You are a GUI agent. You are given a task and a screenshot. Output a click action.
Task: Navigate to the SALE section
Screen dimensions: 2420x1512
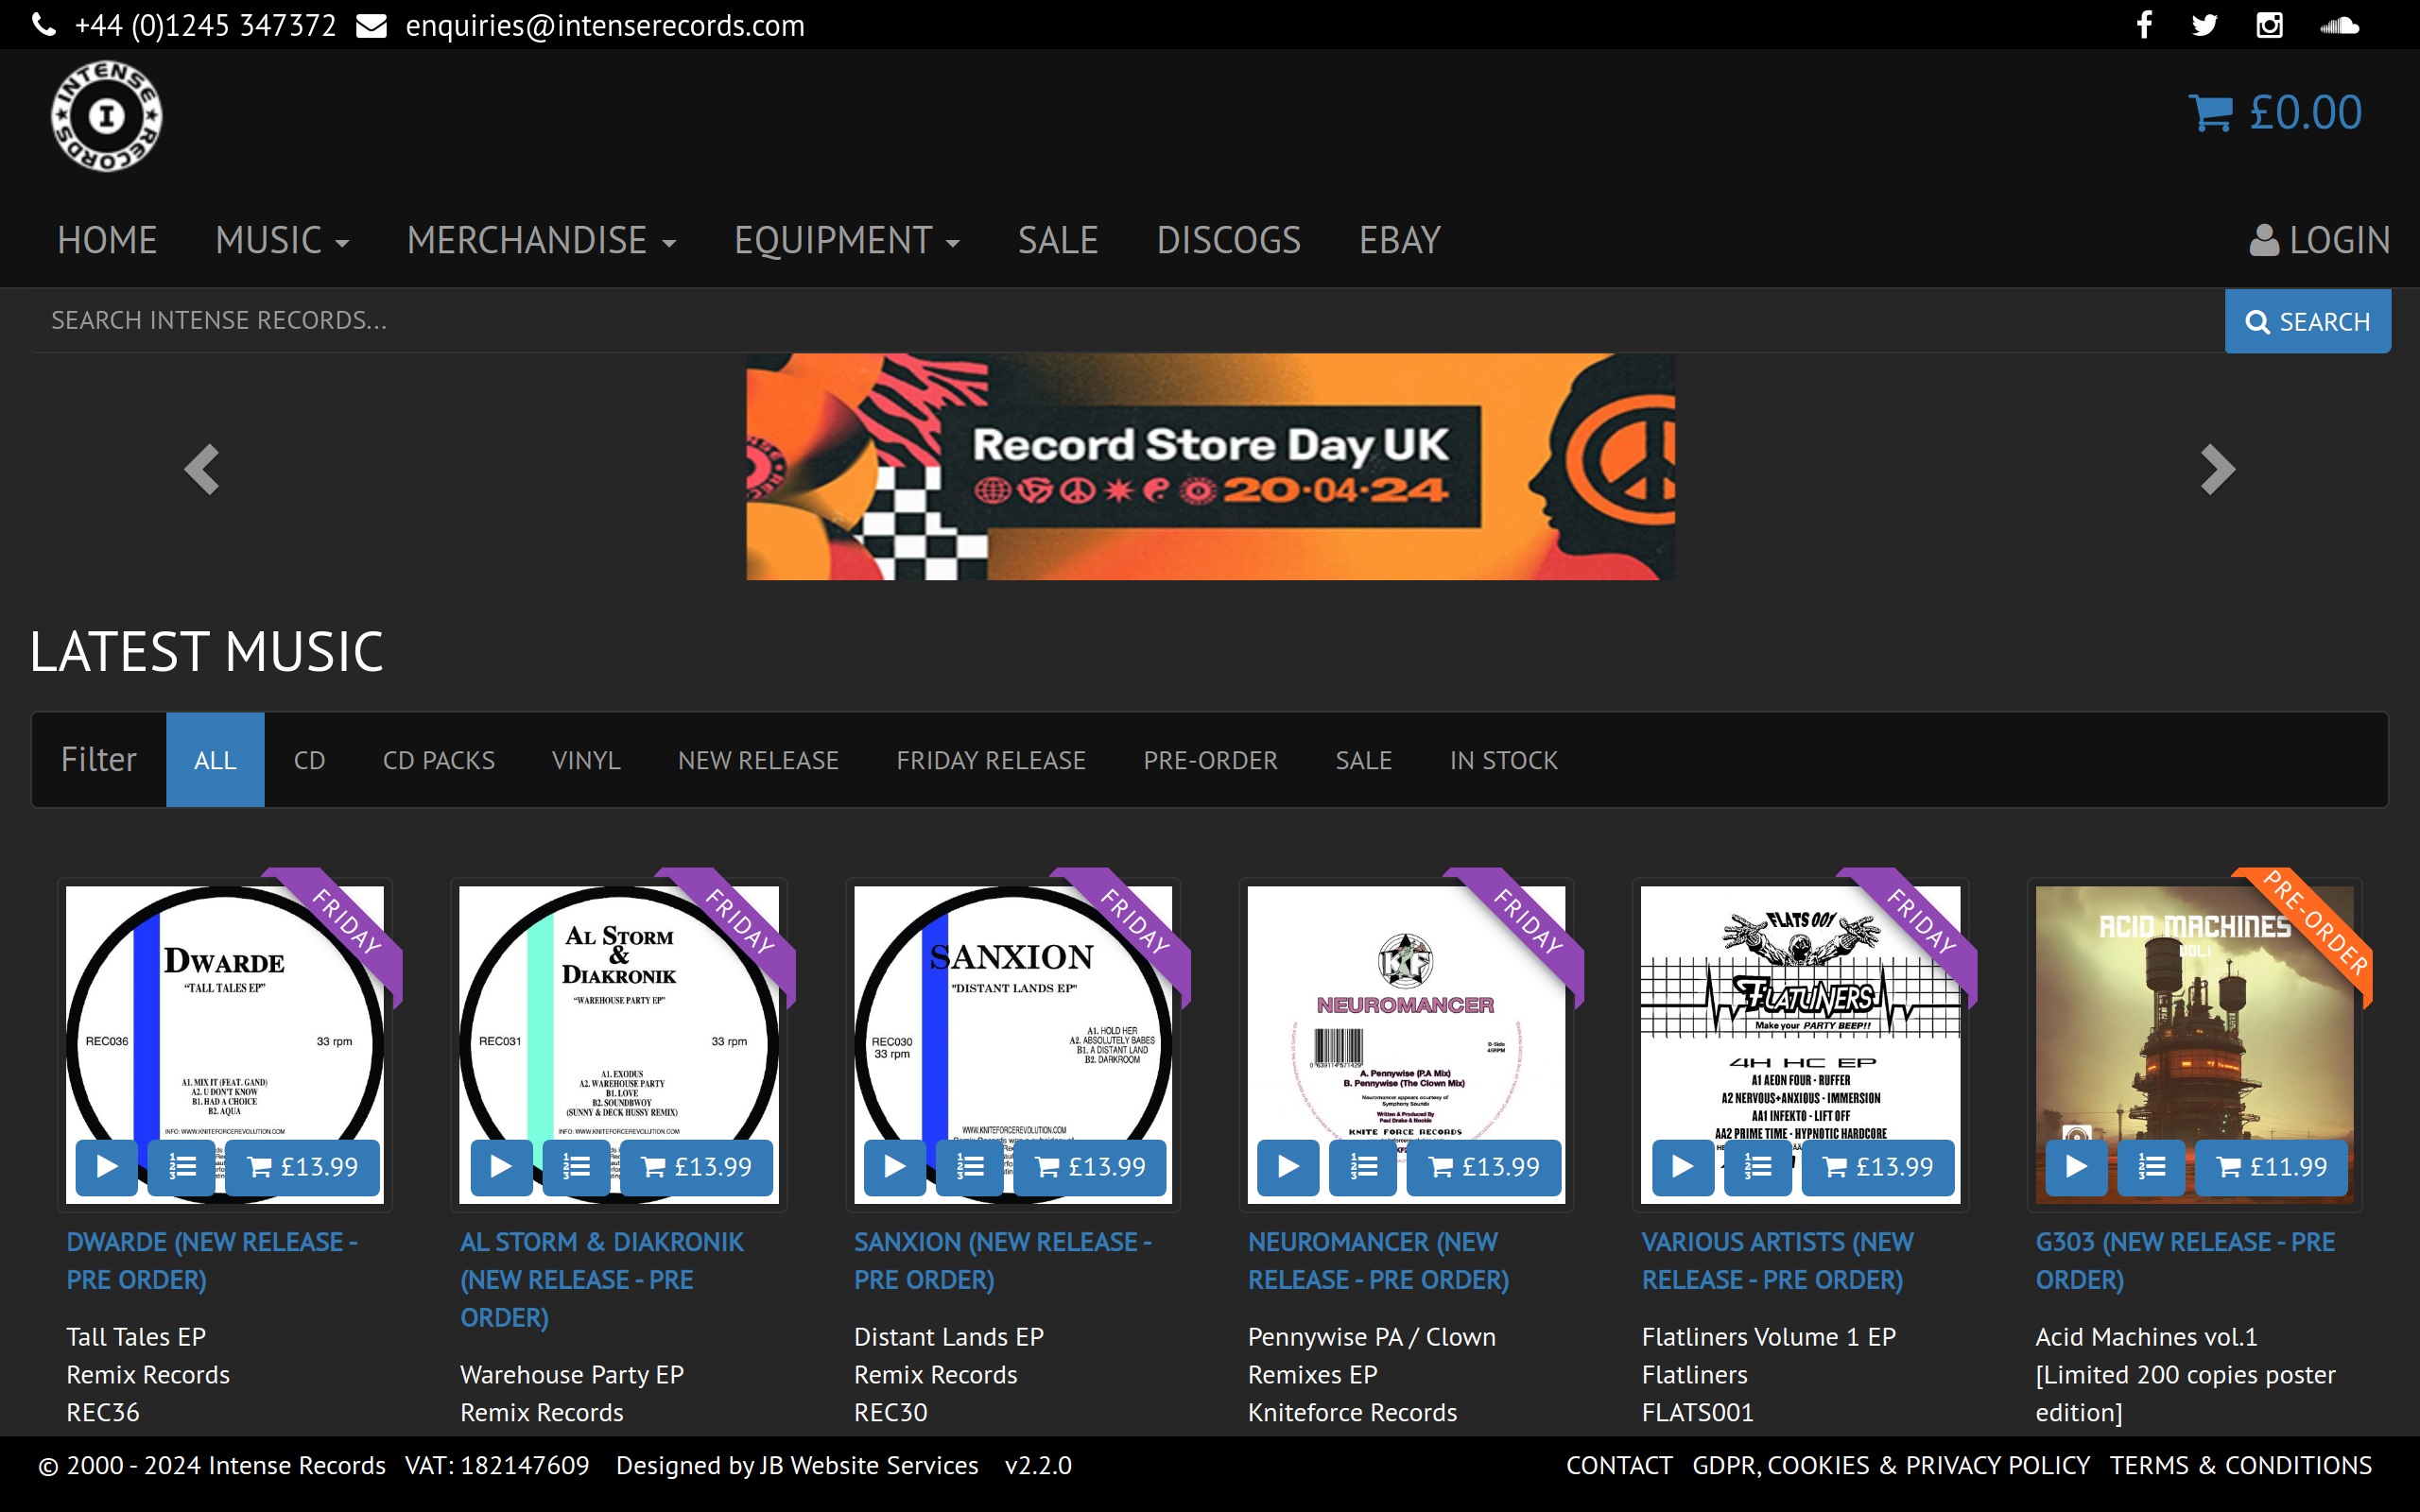tap(1057, 240)
